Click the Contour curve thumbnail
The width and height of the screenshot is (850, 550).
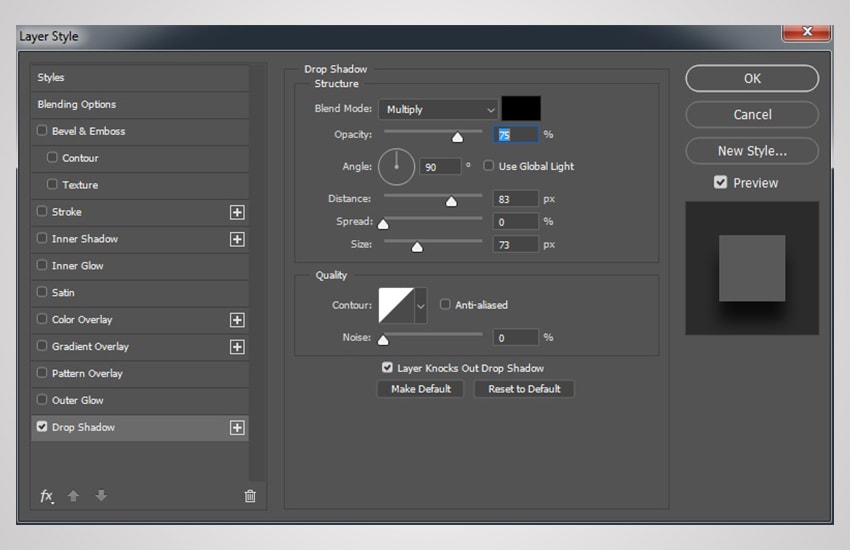coord(396,306)
